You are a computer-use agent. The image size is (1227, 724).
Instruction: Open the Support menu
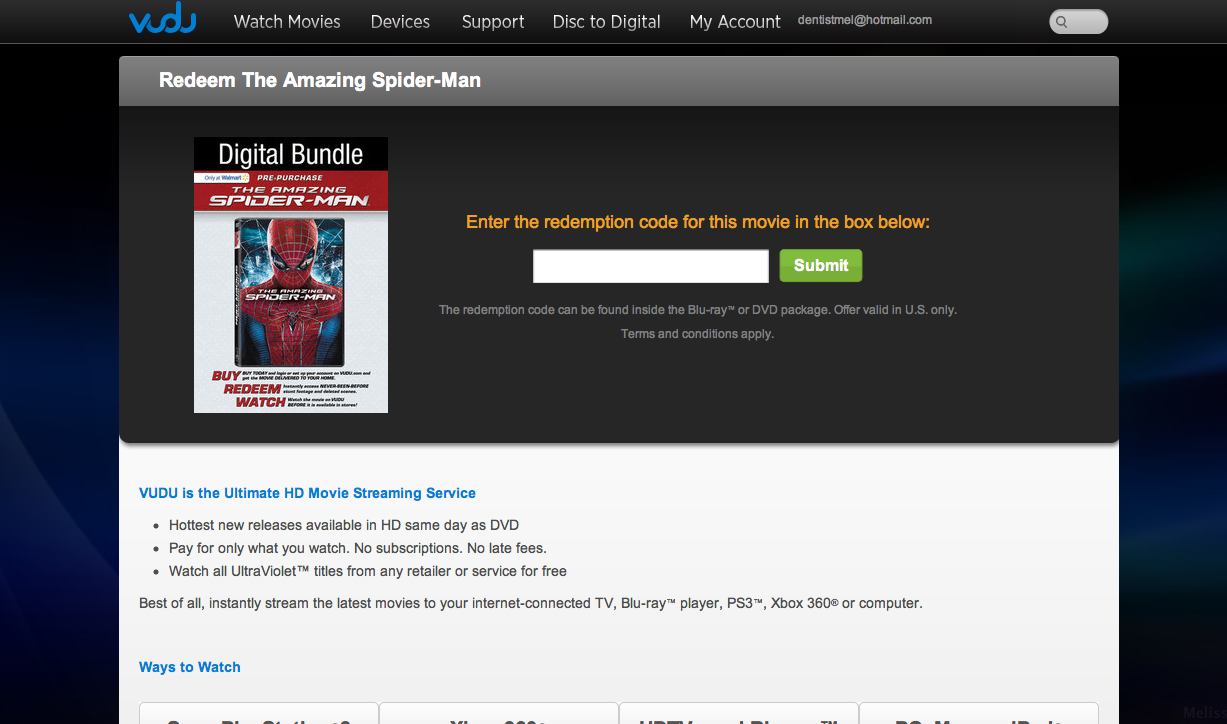point(493,21)
